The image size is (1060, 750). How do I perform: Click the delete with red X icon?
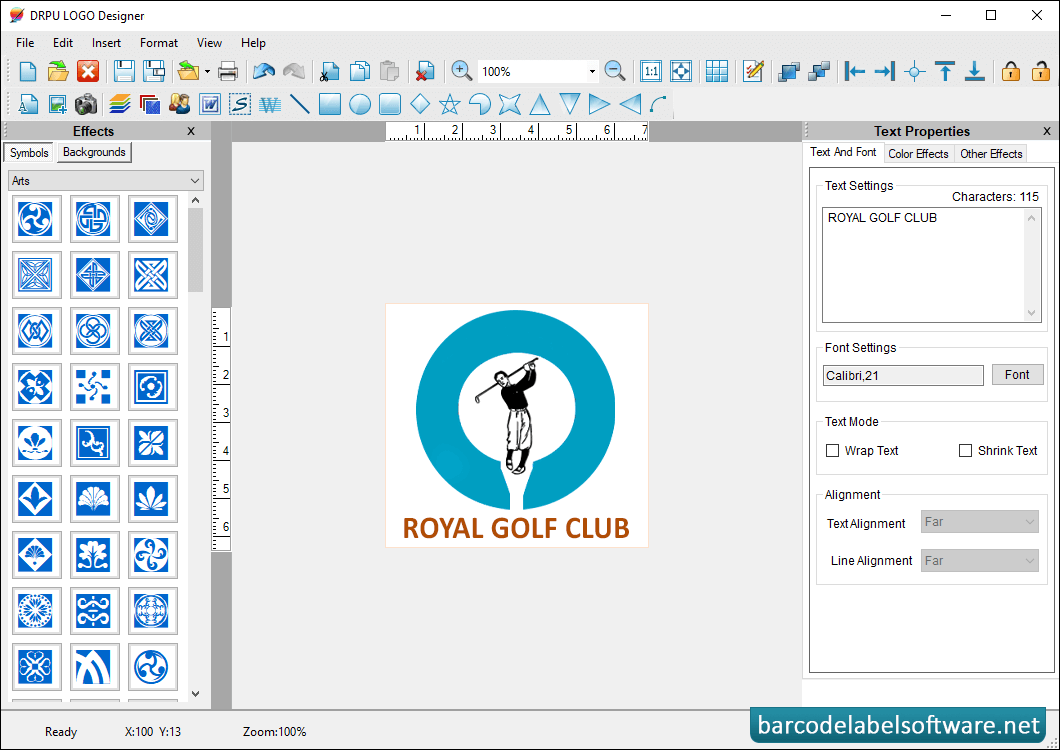pyautogui.click(x=425, y=71)
